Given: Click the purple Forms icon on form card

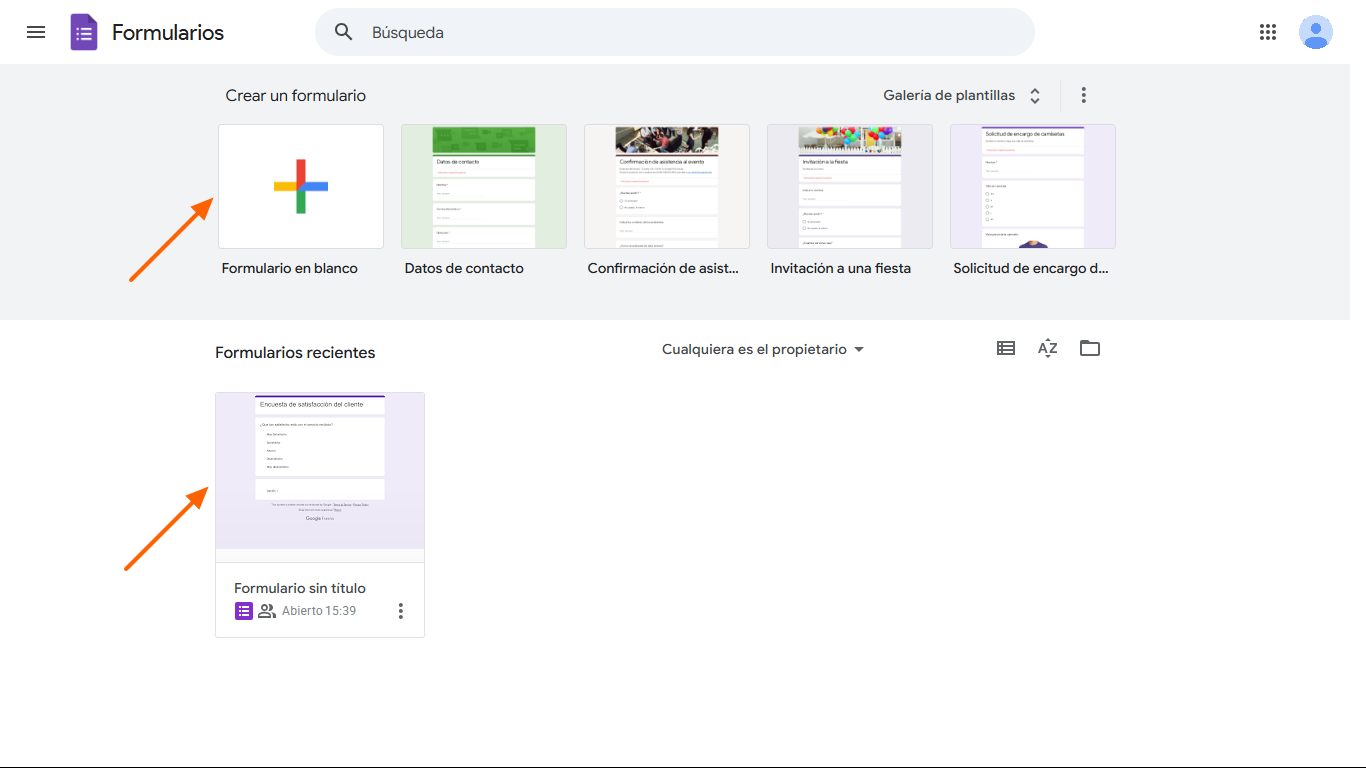Looking at the screenshot, I should (244, 611).
